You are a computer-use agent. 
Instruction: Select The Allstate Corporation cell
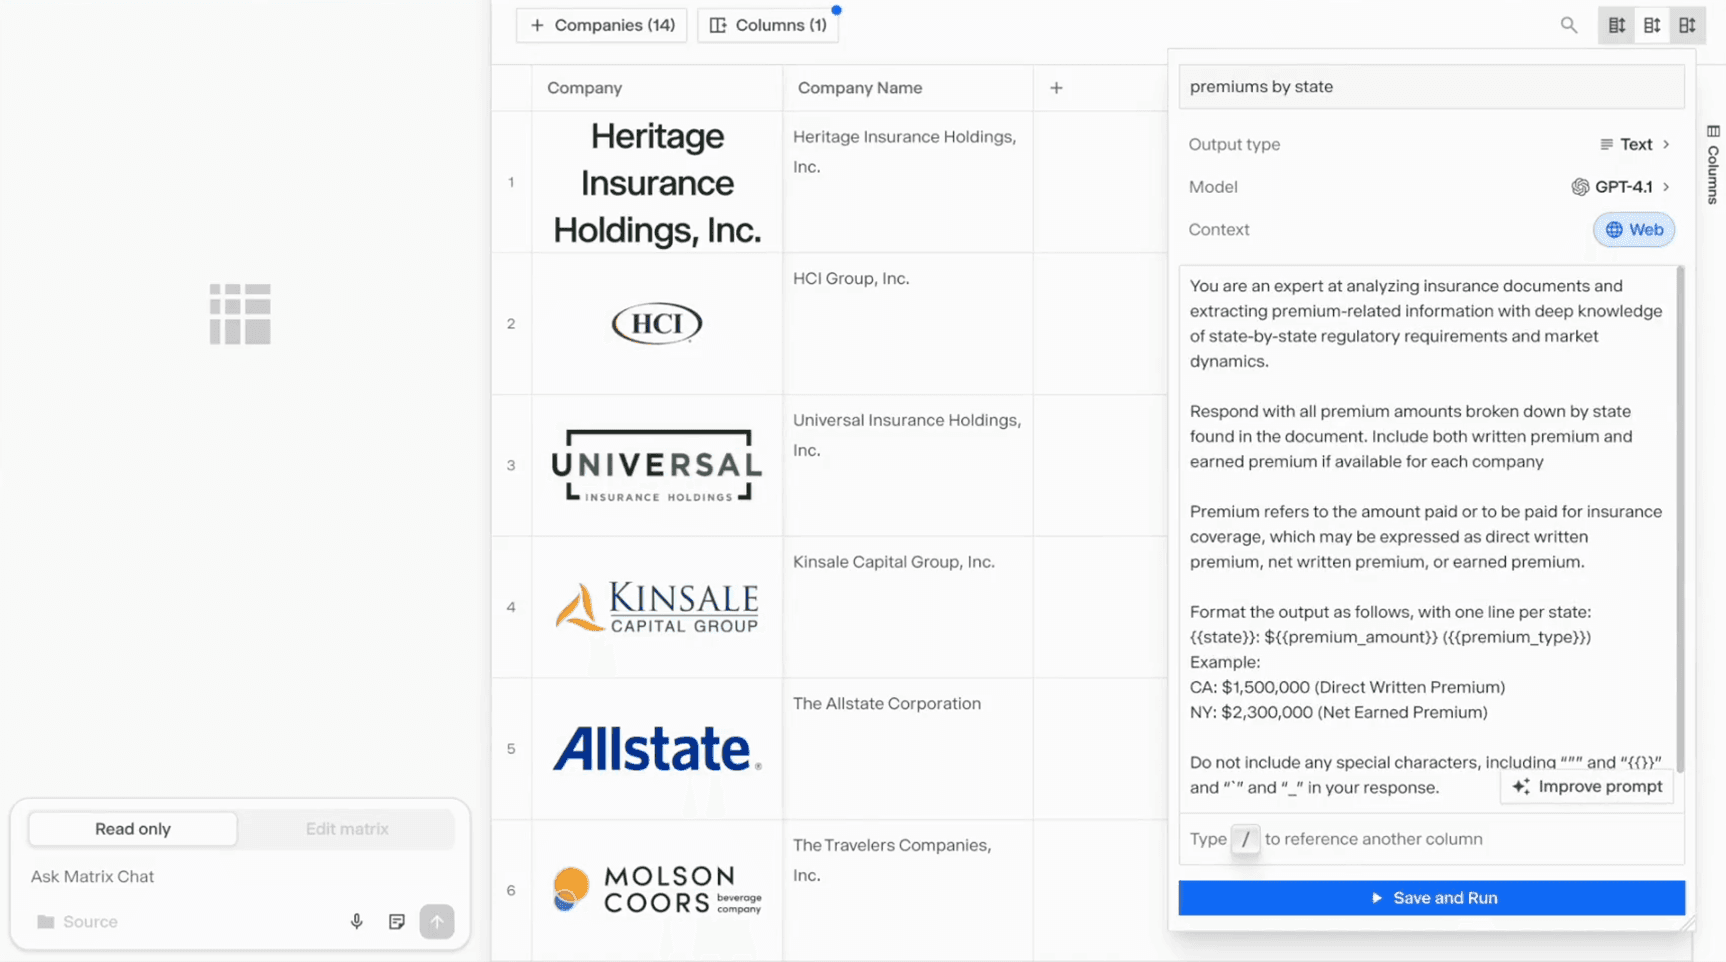tap(908, 749)
